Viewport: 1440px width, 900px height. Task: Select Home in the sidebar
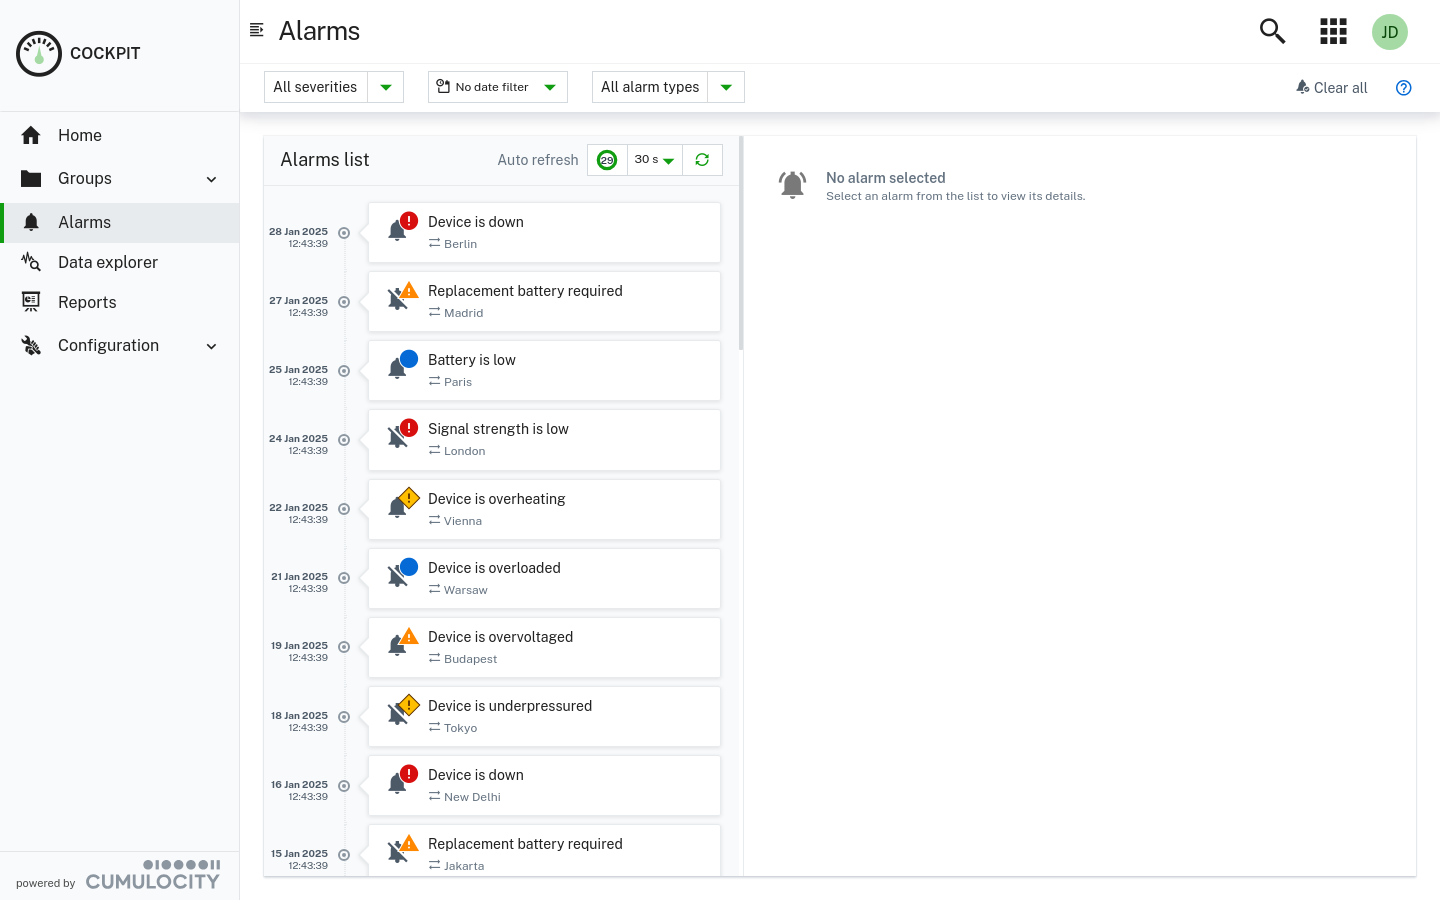[79, 135]
